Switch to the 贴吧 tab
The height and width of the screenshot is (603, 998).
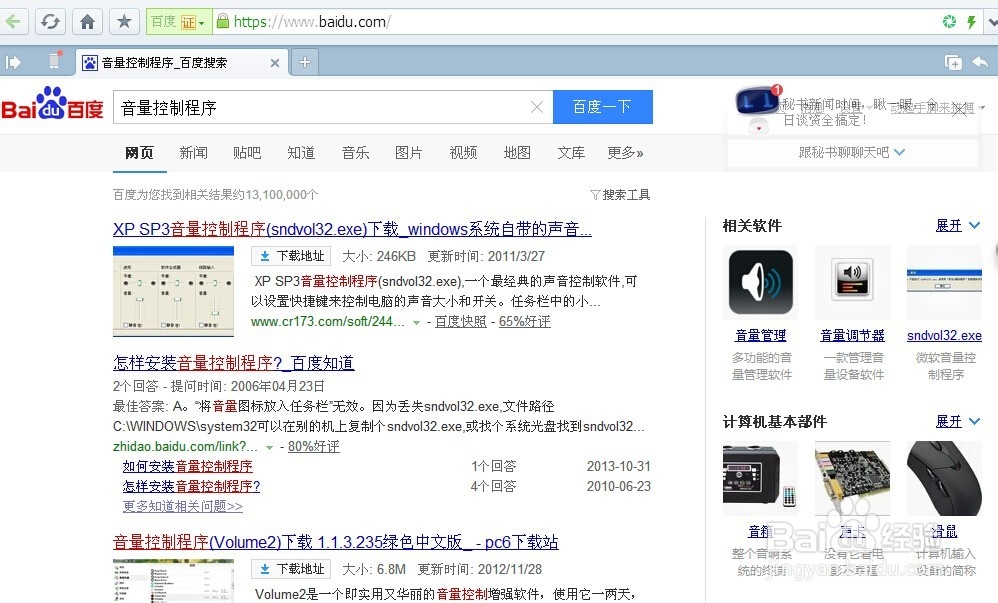click(x=247, y=153)
